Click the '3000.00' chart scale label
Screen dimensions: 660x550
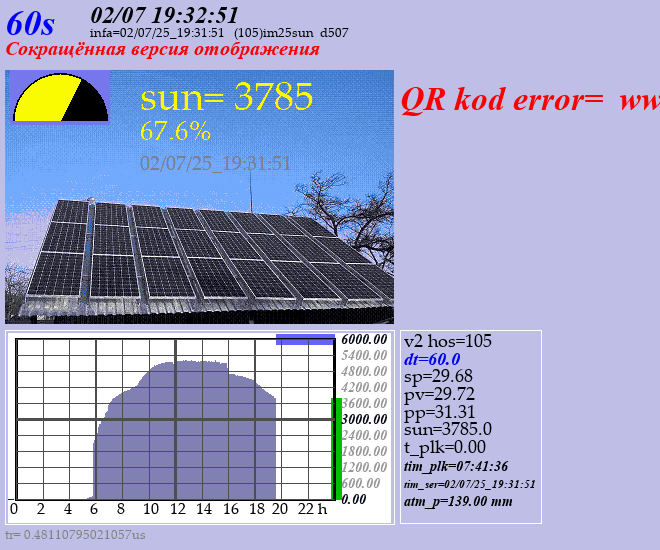[364, 419]
